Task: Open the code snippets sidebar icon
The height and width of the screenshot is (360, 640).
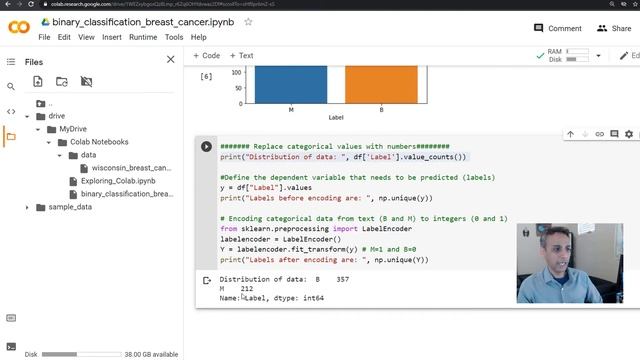Action: click(x=11, y=111)
